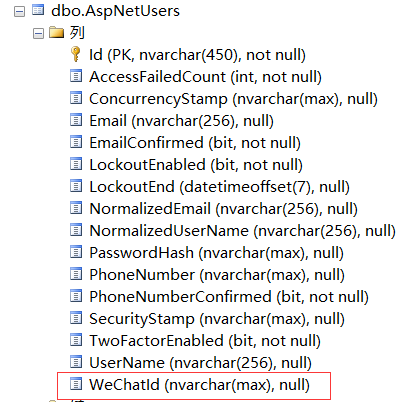The width and height of the screenshot is (401, 402).
Task: Select the NormalizedUserName column entry
Action: pyautogui.click(x=242, y=231)
